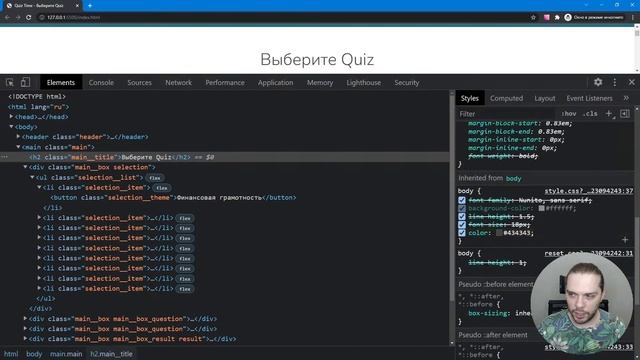Click the browser address bar
Viewport: 640px width, 360px height.
pyautogui.click(x=282, y=18)
